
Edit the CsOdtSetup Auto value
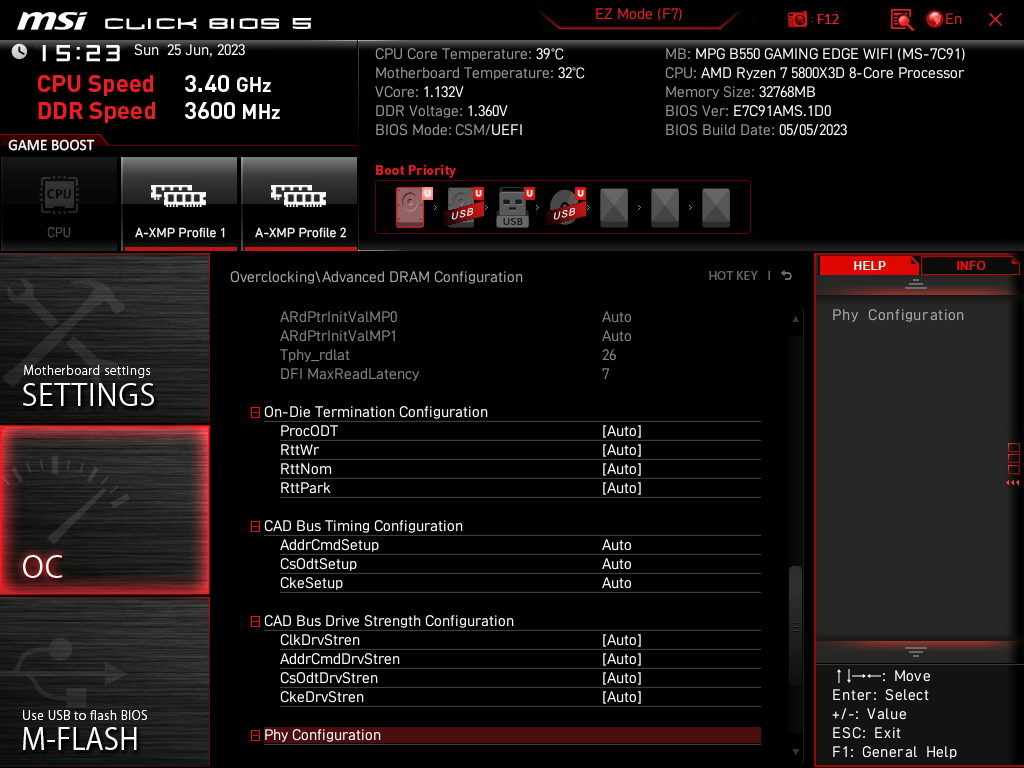tap(616, 564)
